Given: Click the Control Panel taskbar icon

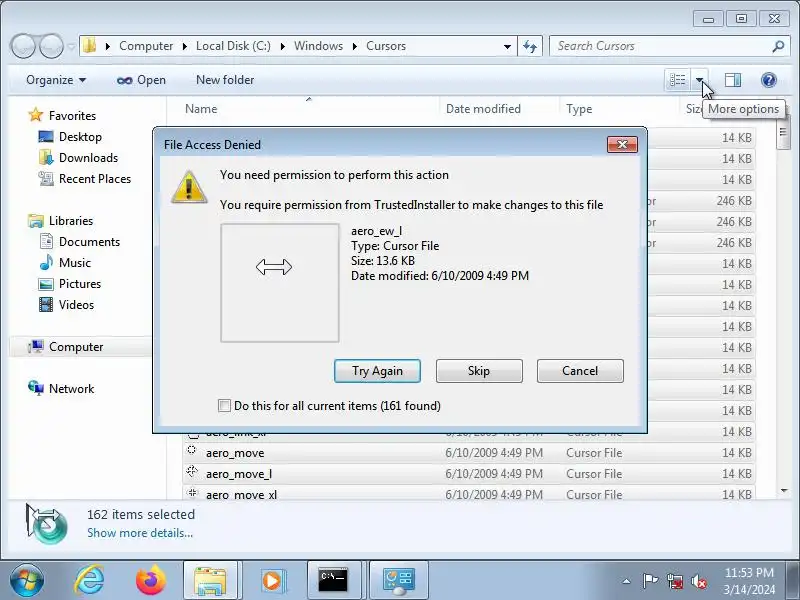Looking at the screenshot, I should tap(399, 581).
